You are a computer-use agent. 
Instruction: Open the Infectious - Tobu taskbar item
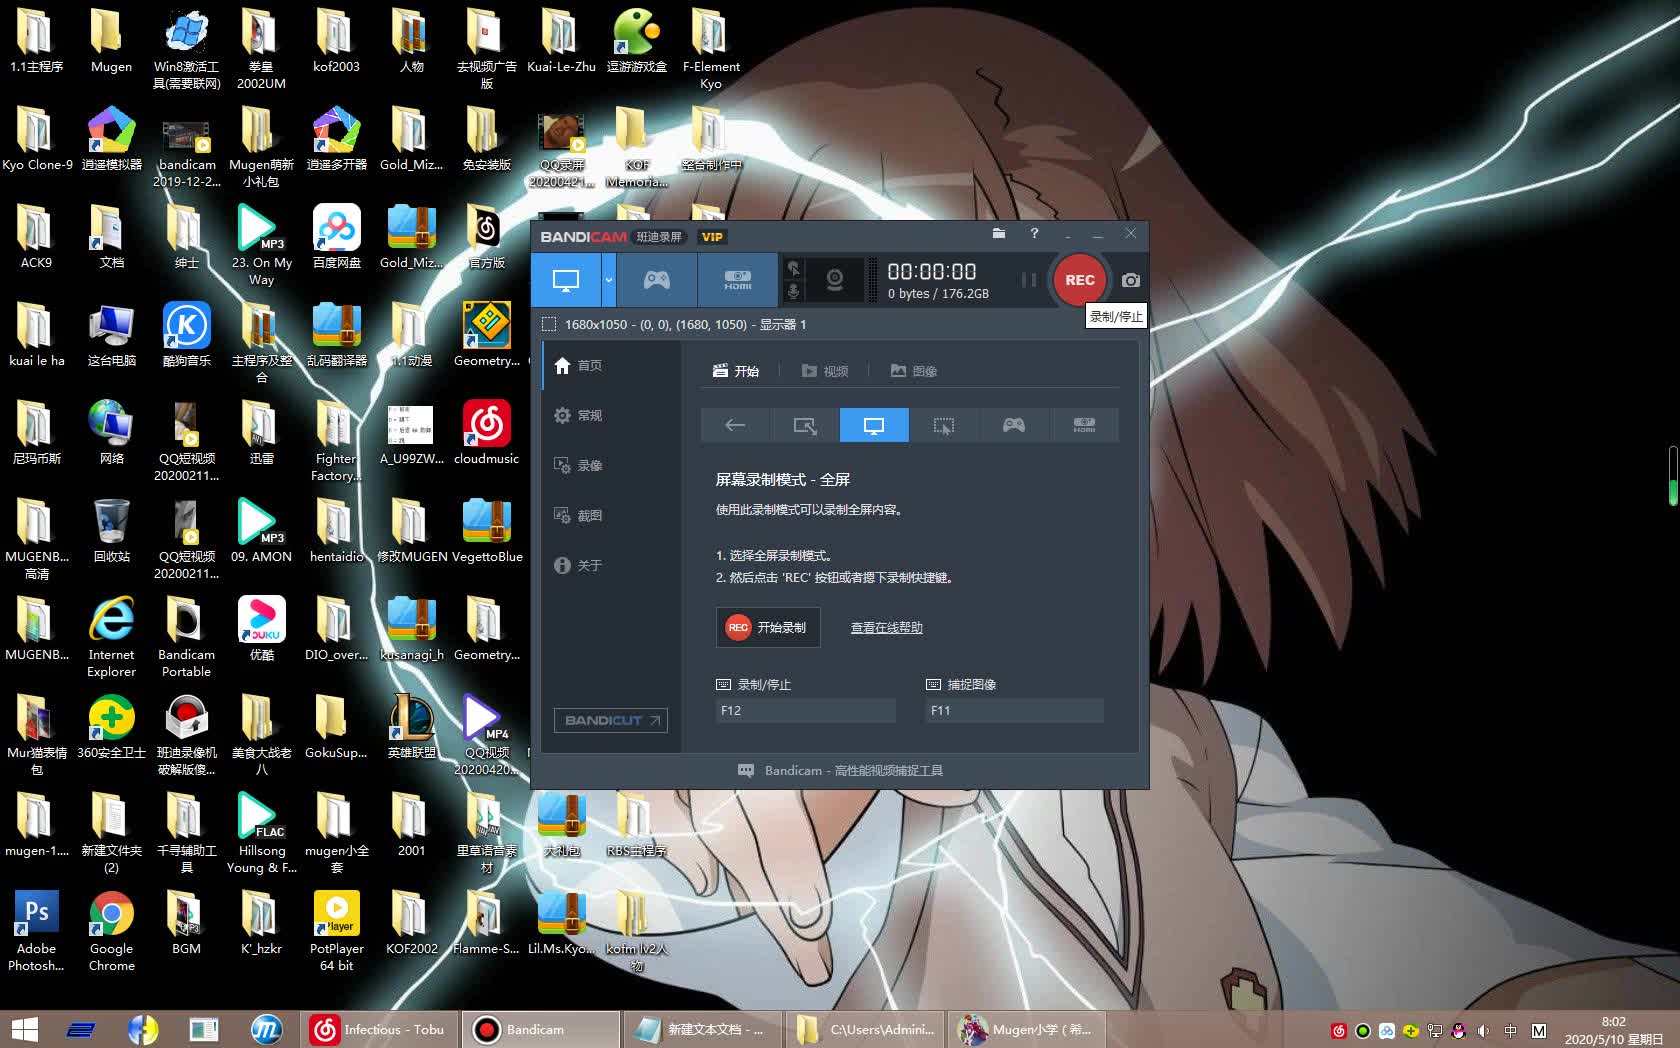[x=380, y=1029]
